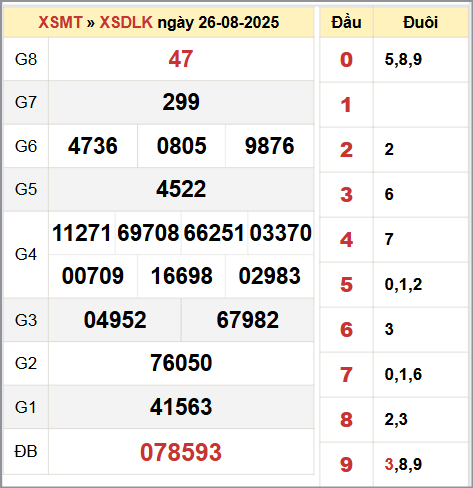Click the G6 number 0805

tap(182, 146)
